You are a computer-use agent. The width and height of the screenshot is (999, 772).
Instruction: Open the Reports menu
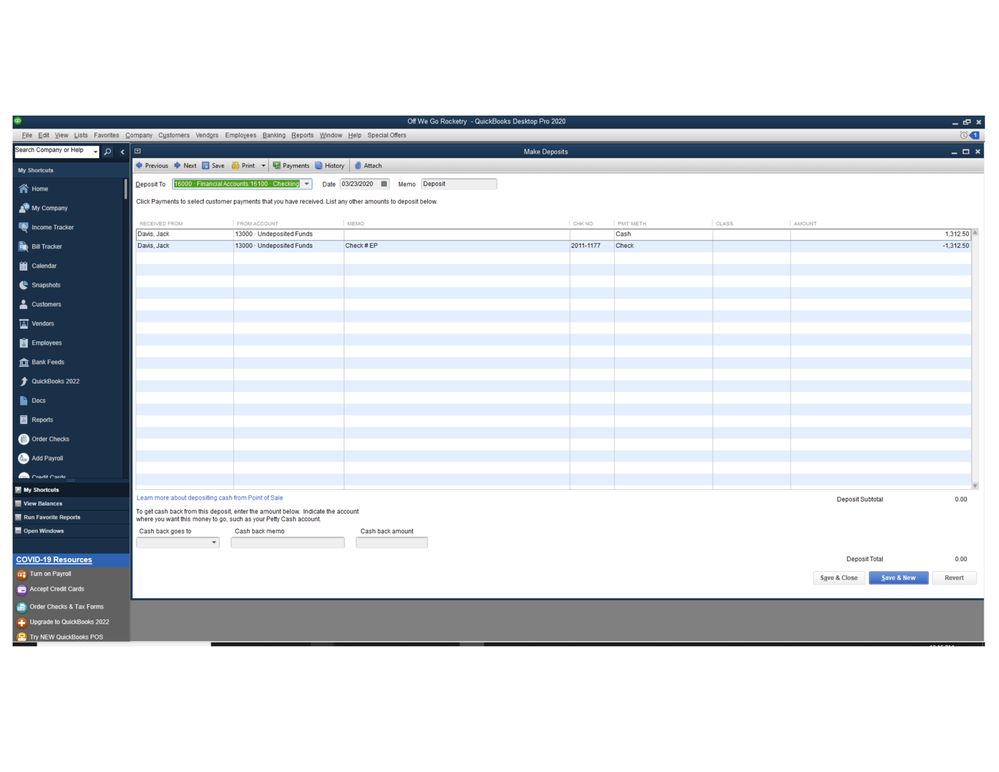(303, 135)
